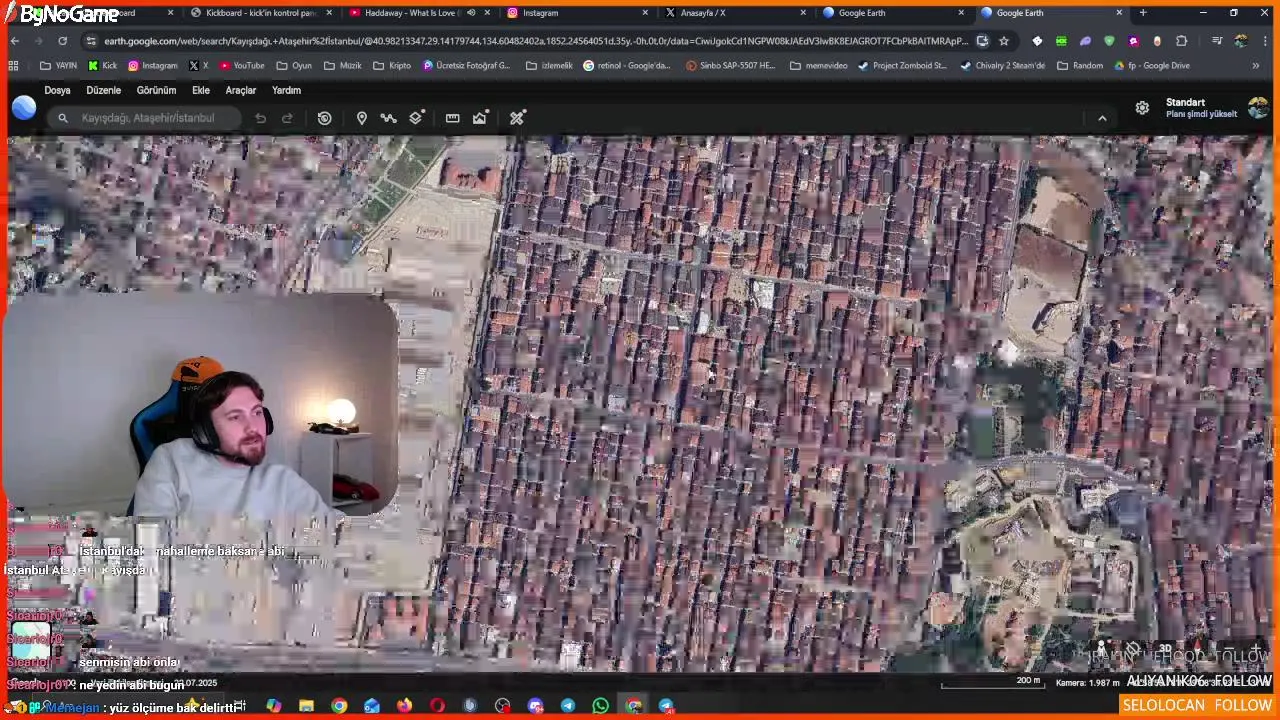Go back with browser back arrow
Image resolution: width=1280 pixels, height=720 pixels.
pyautogui.click(x=15, y=41)
